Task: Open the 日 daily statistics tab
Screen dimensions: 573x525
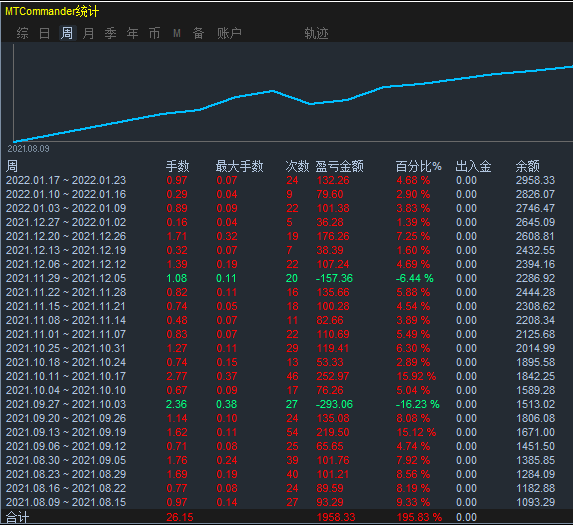Action: (45, 33)
